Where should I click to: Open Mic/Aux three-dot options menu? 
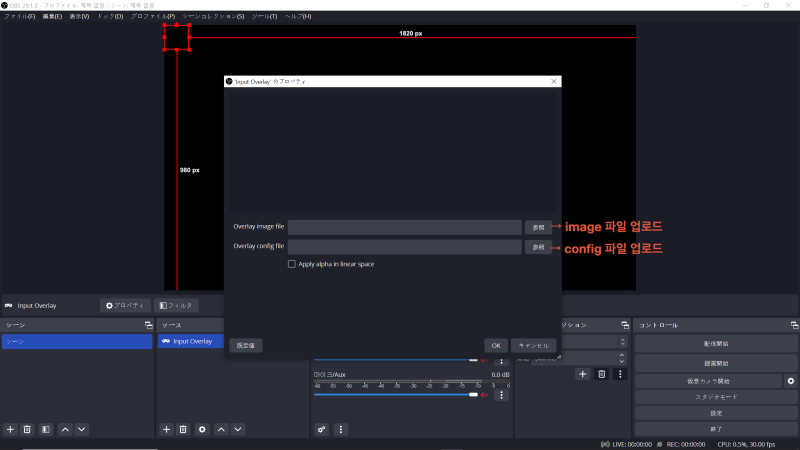(502, 395)
